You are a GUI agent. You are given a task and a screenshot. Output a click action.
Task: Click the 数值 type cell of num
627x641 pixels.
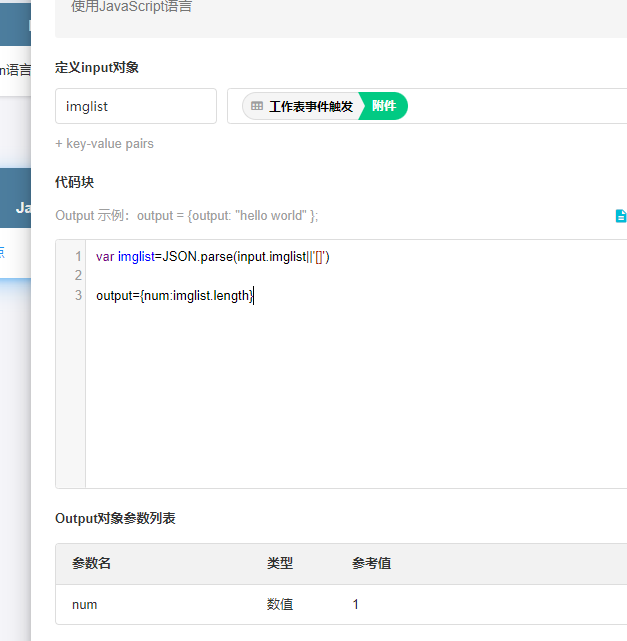click(280, 605)
